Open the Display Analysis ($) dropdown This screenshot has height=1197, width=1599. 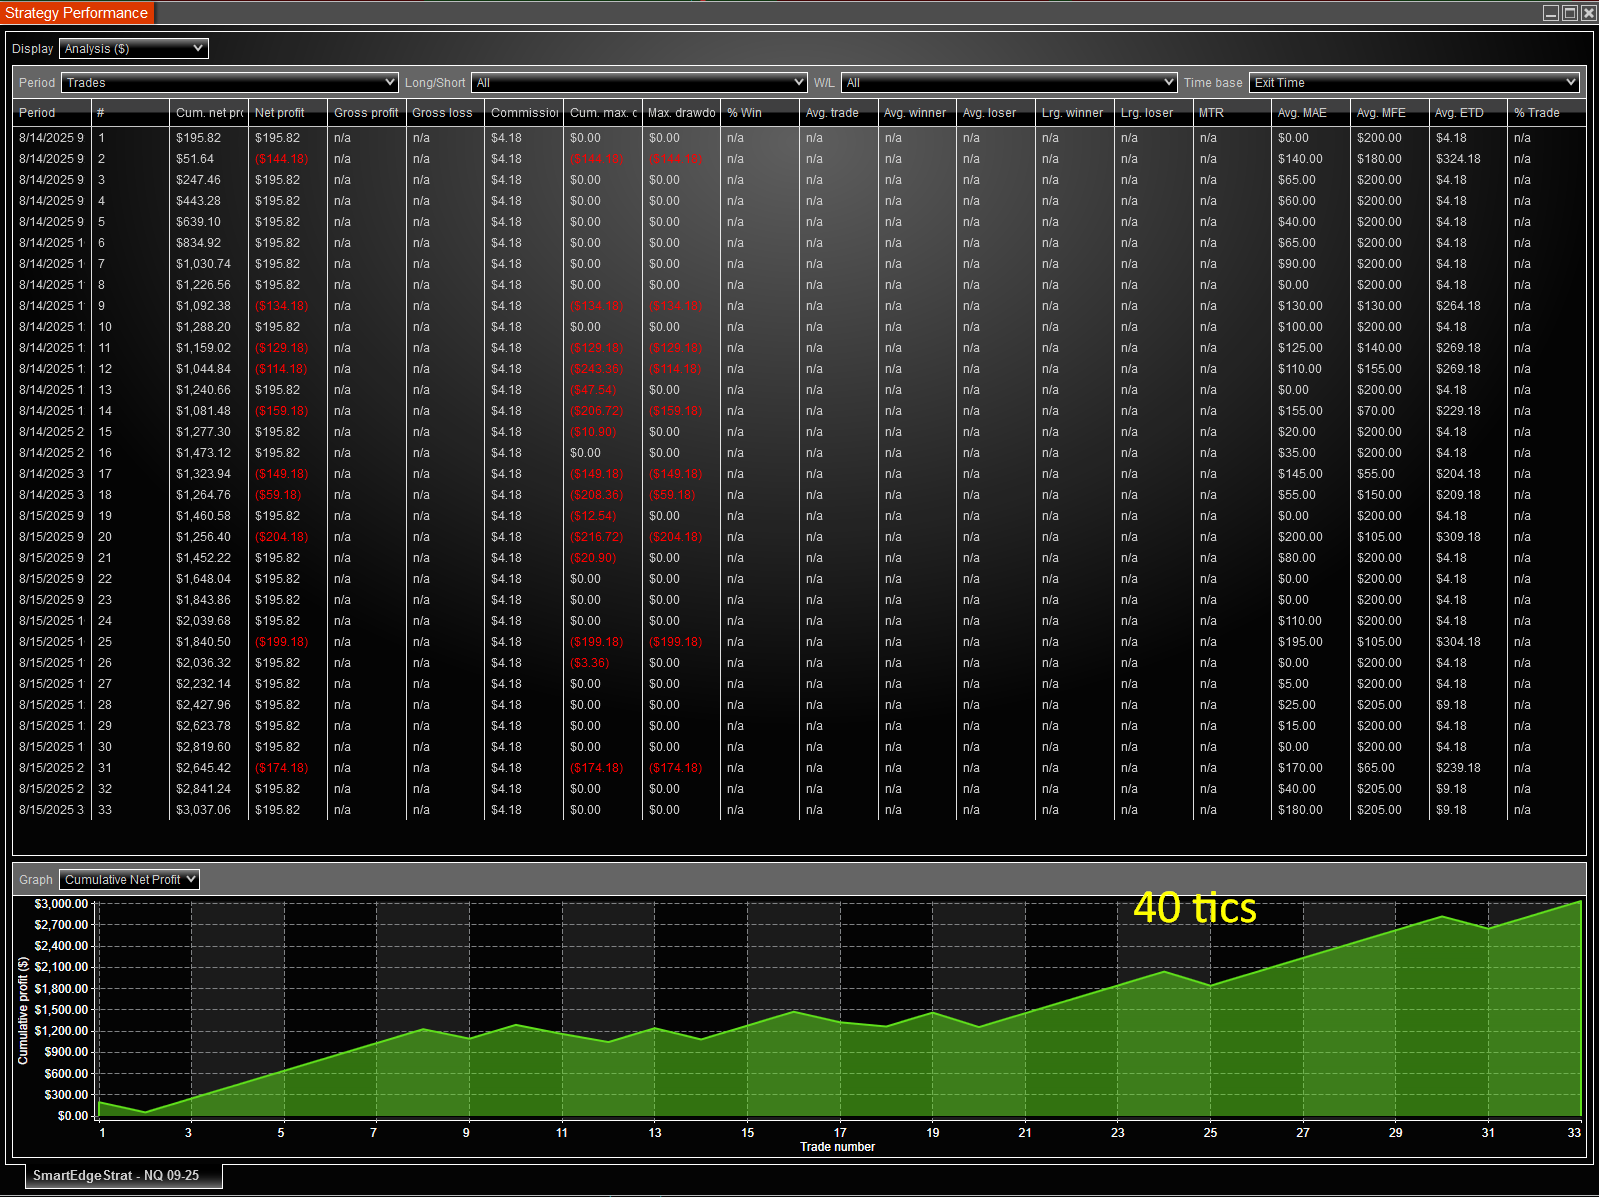click(x=133, y=48)
